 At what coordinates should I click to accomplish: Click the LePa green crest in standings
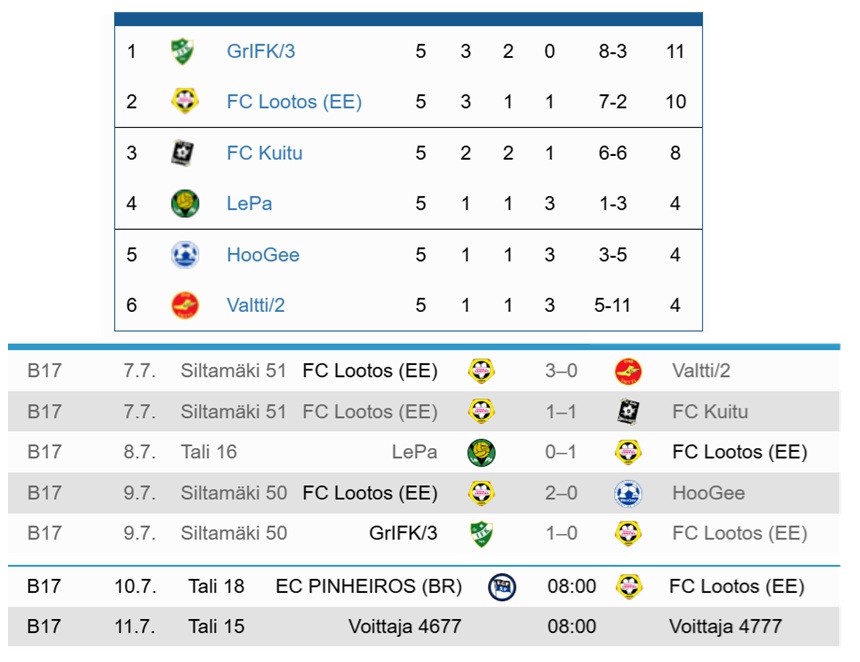click(185, 203)
